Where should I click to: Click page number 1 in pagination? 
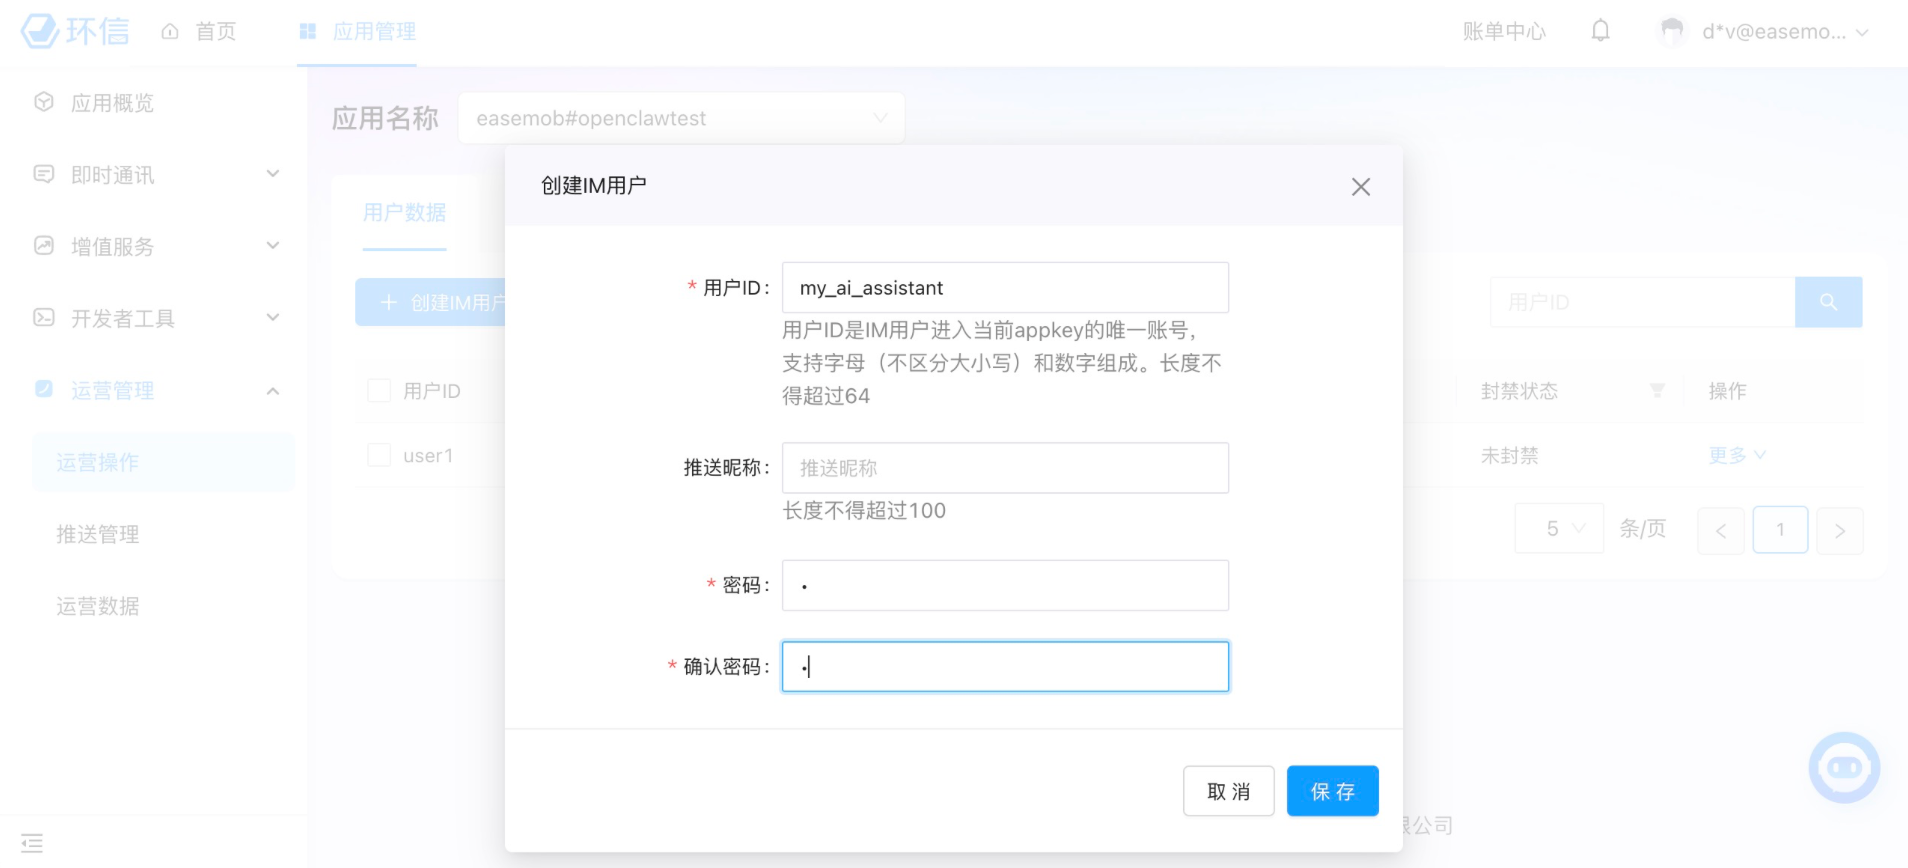(x=1780, y=530)
